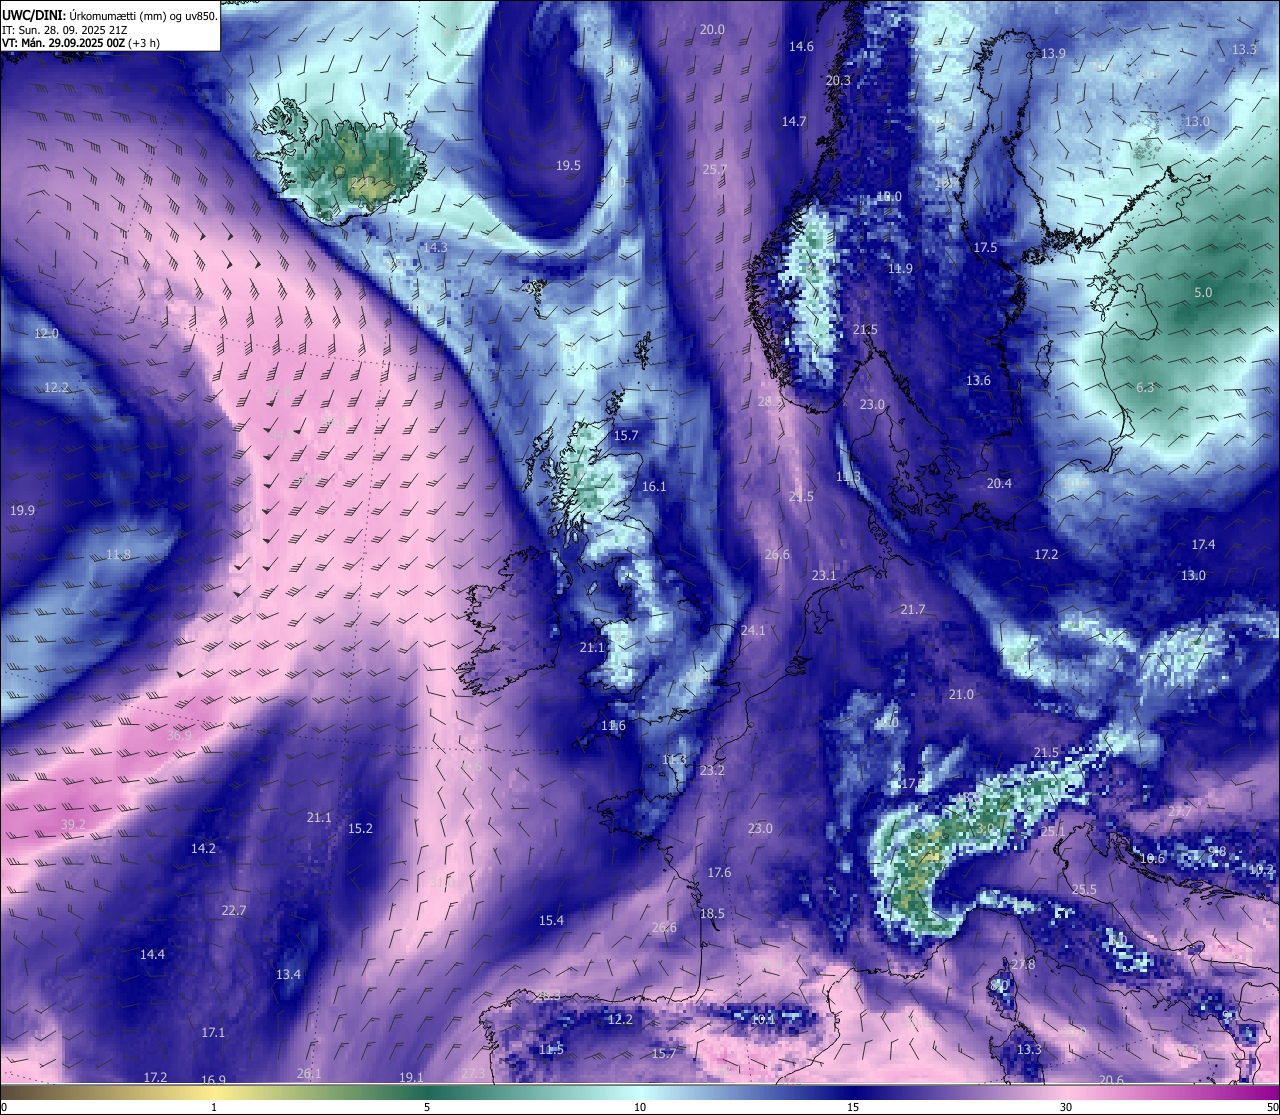The width and height of the screenshot is (1280, 1115).
Task: Click the map value '20.0'
Action: click(x=712, y=30)
